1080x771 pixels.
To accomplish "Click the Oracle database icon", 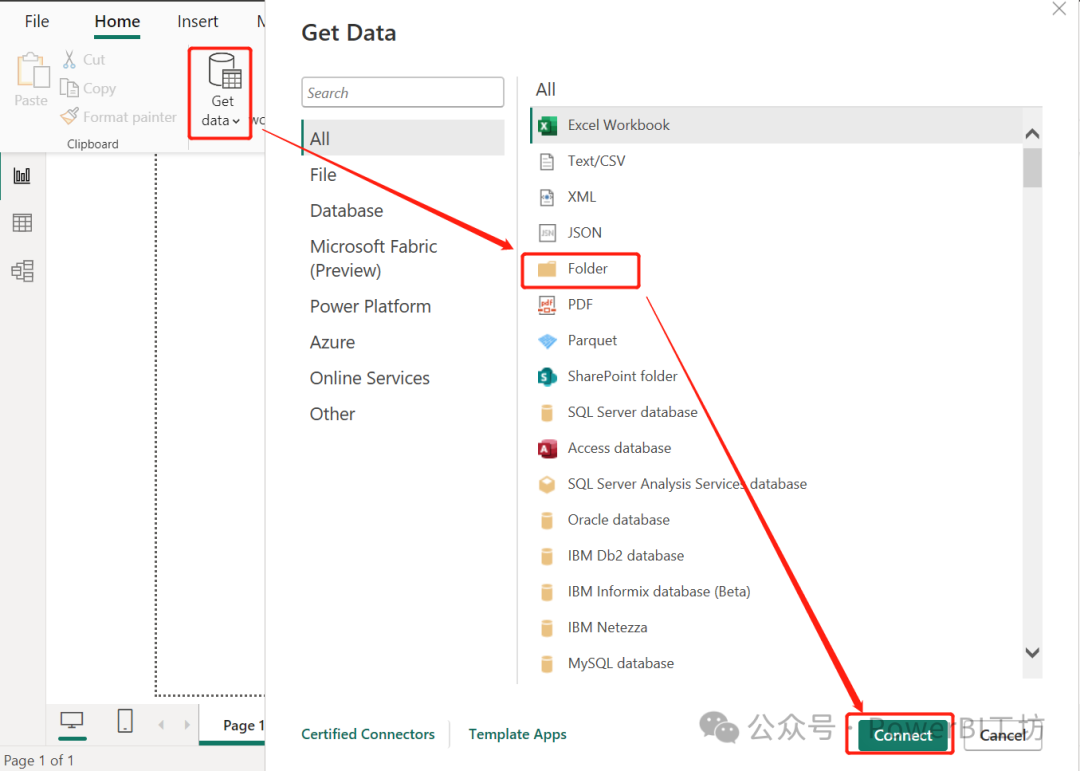I will [547, 520].
